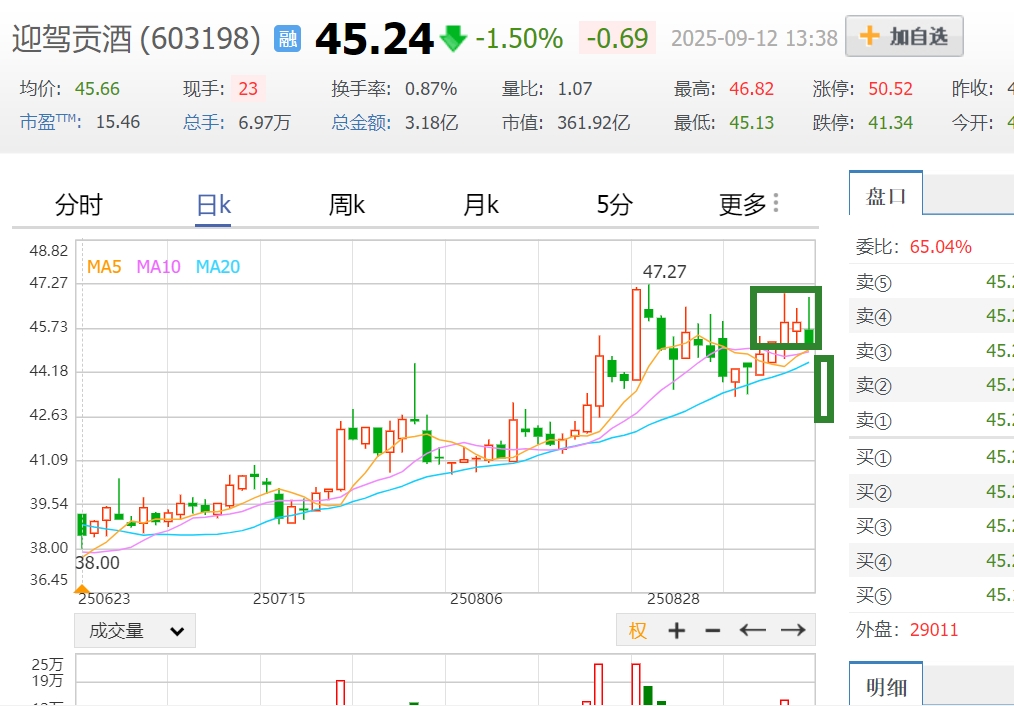Screen dimensions: 1014x706
Task: Click the -1.50% change percentage
Action: click(519, 39)
